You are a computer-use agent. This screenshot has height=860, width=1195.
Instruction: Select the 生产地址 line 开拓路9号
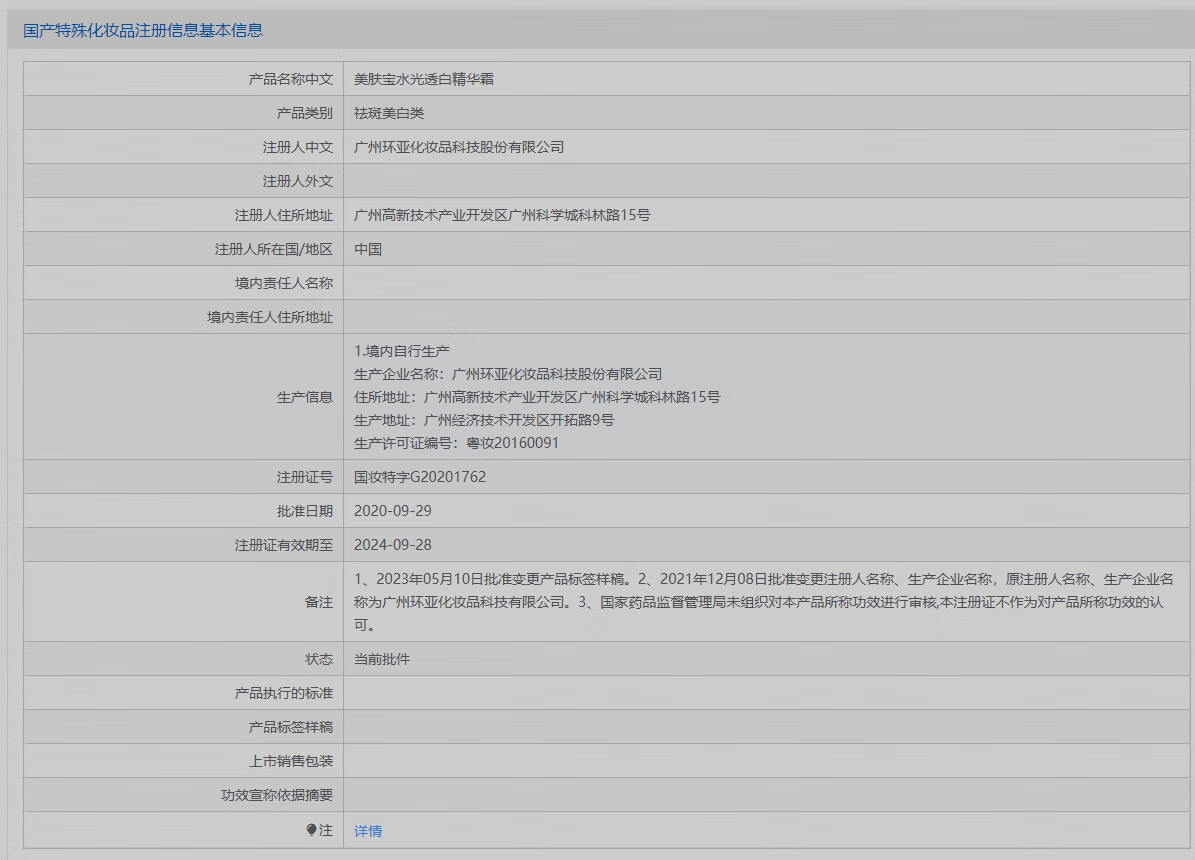pos(484,419)
